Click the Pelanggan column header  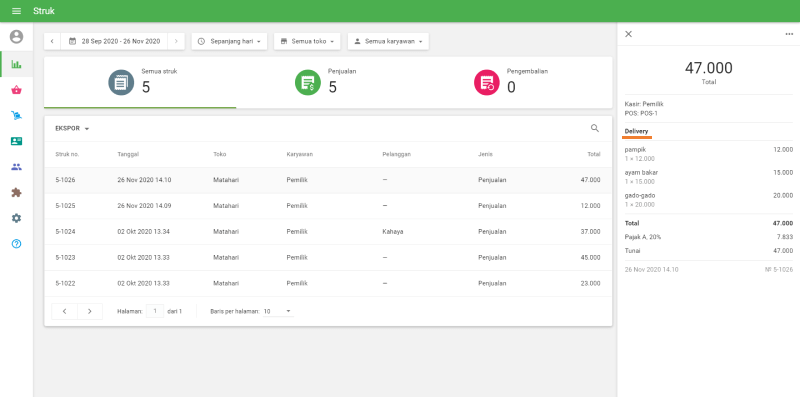click(x=396, y=154)
